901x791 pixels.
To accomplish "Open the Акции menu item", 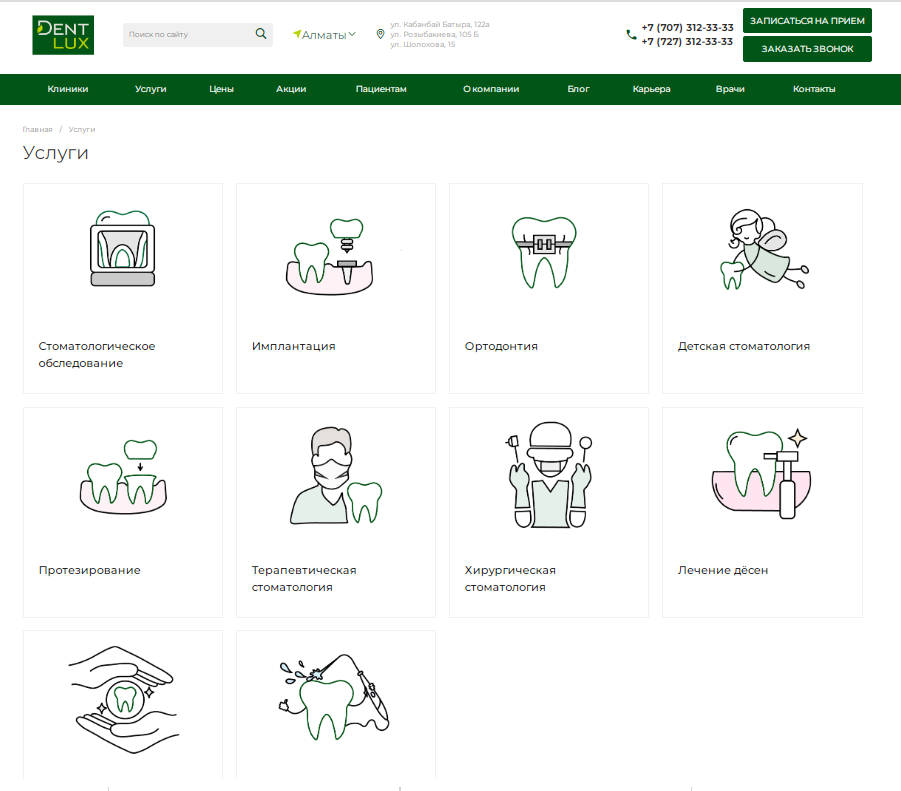I will (x=291, y=89).
